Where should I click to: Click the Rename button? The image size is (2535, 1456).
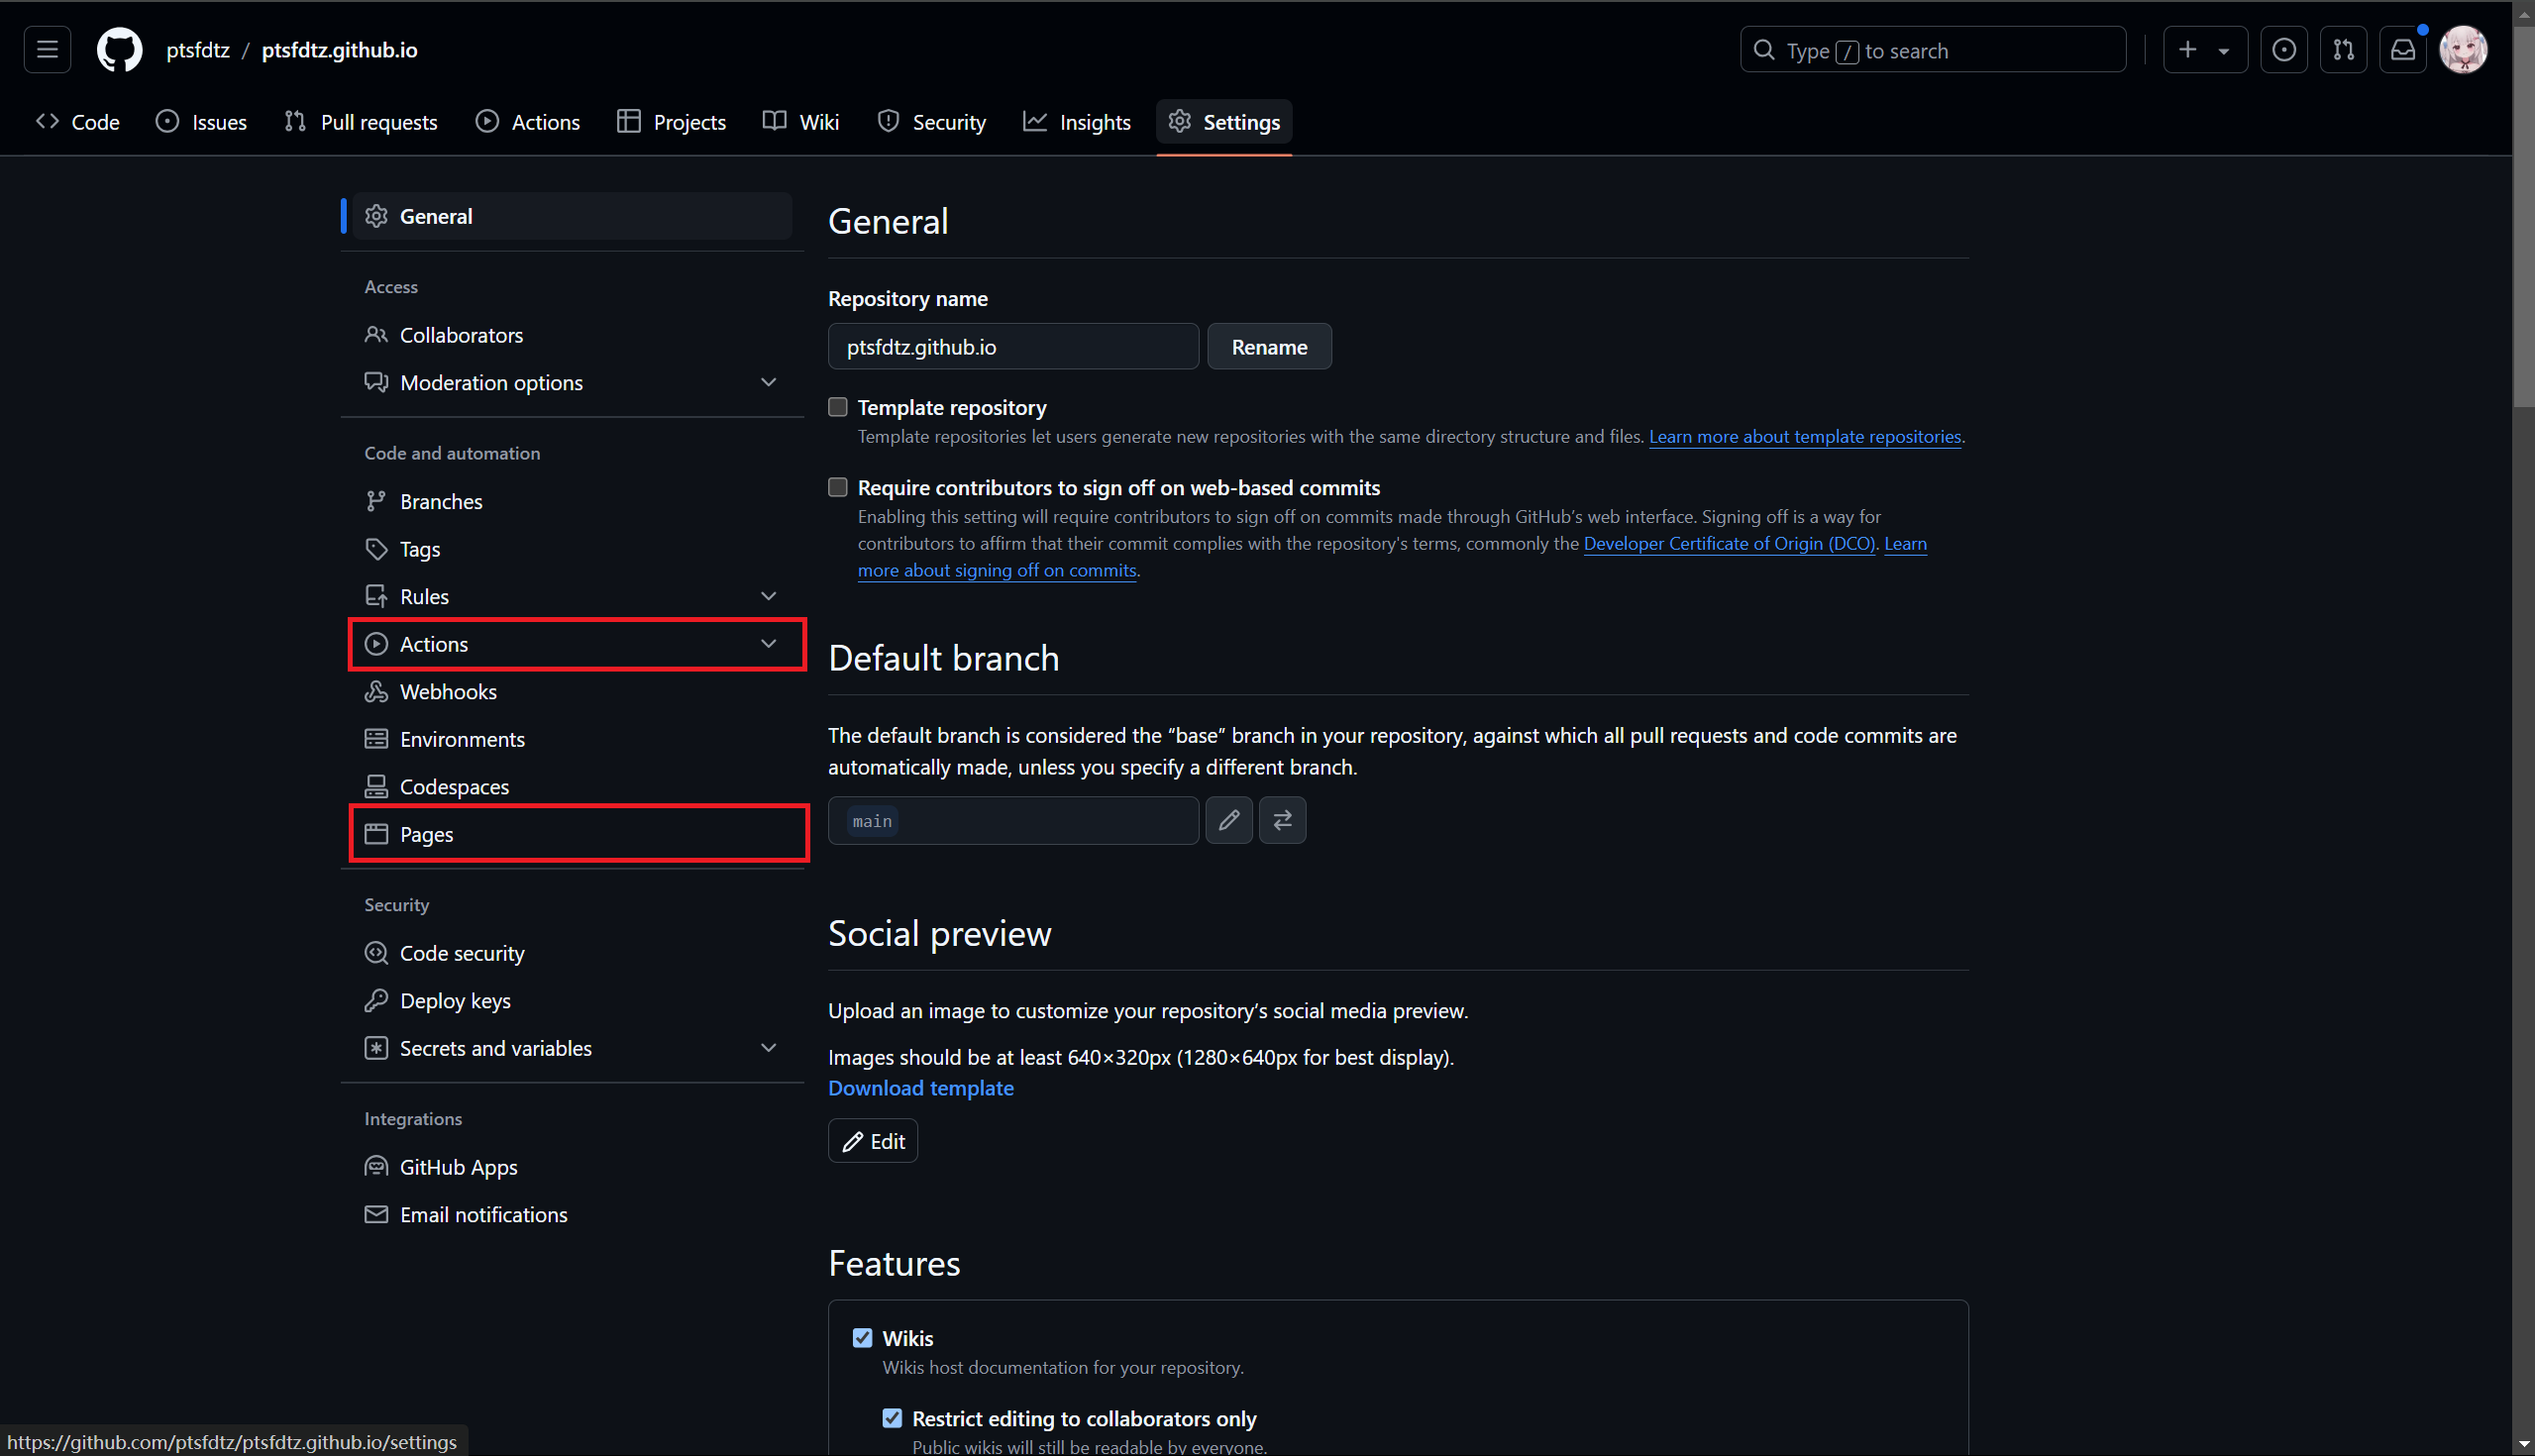[1269, 347]
